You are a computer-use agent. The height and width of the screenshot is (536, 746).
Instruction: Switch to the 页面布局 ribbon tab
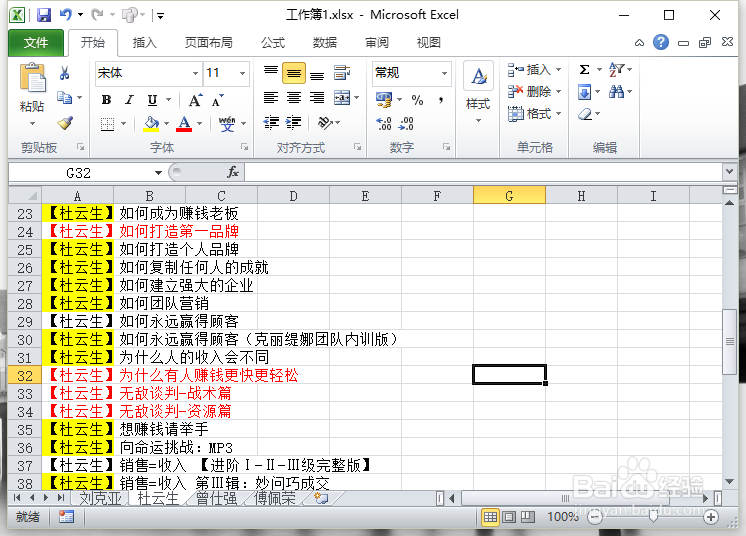[208, 43]
